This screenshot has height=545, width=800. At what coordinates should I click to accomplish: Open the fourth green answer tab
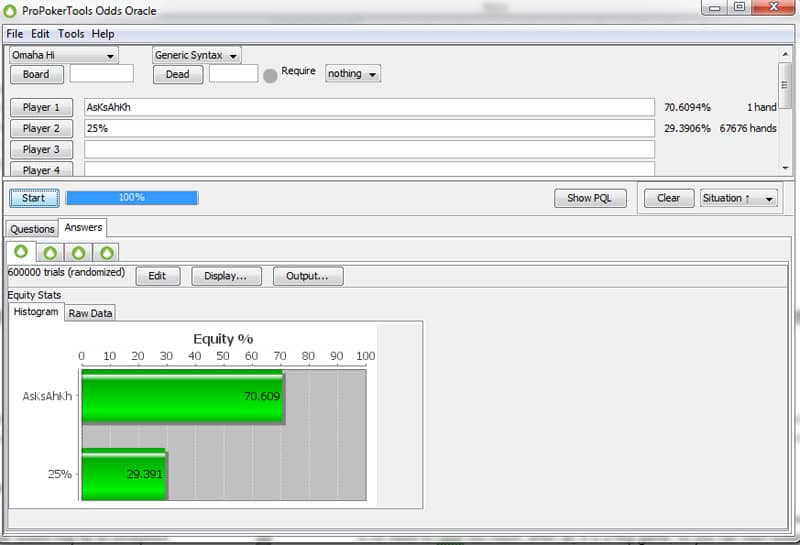(107, 253)
